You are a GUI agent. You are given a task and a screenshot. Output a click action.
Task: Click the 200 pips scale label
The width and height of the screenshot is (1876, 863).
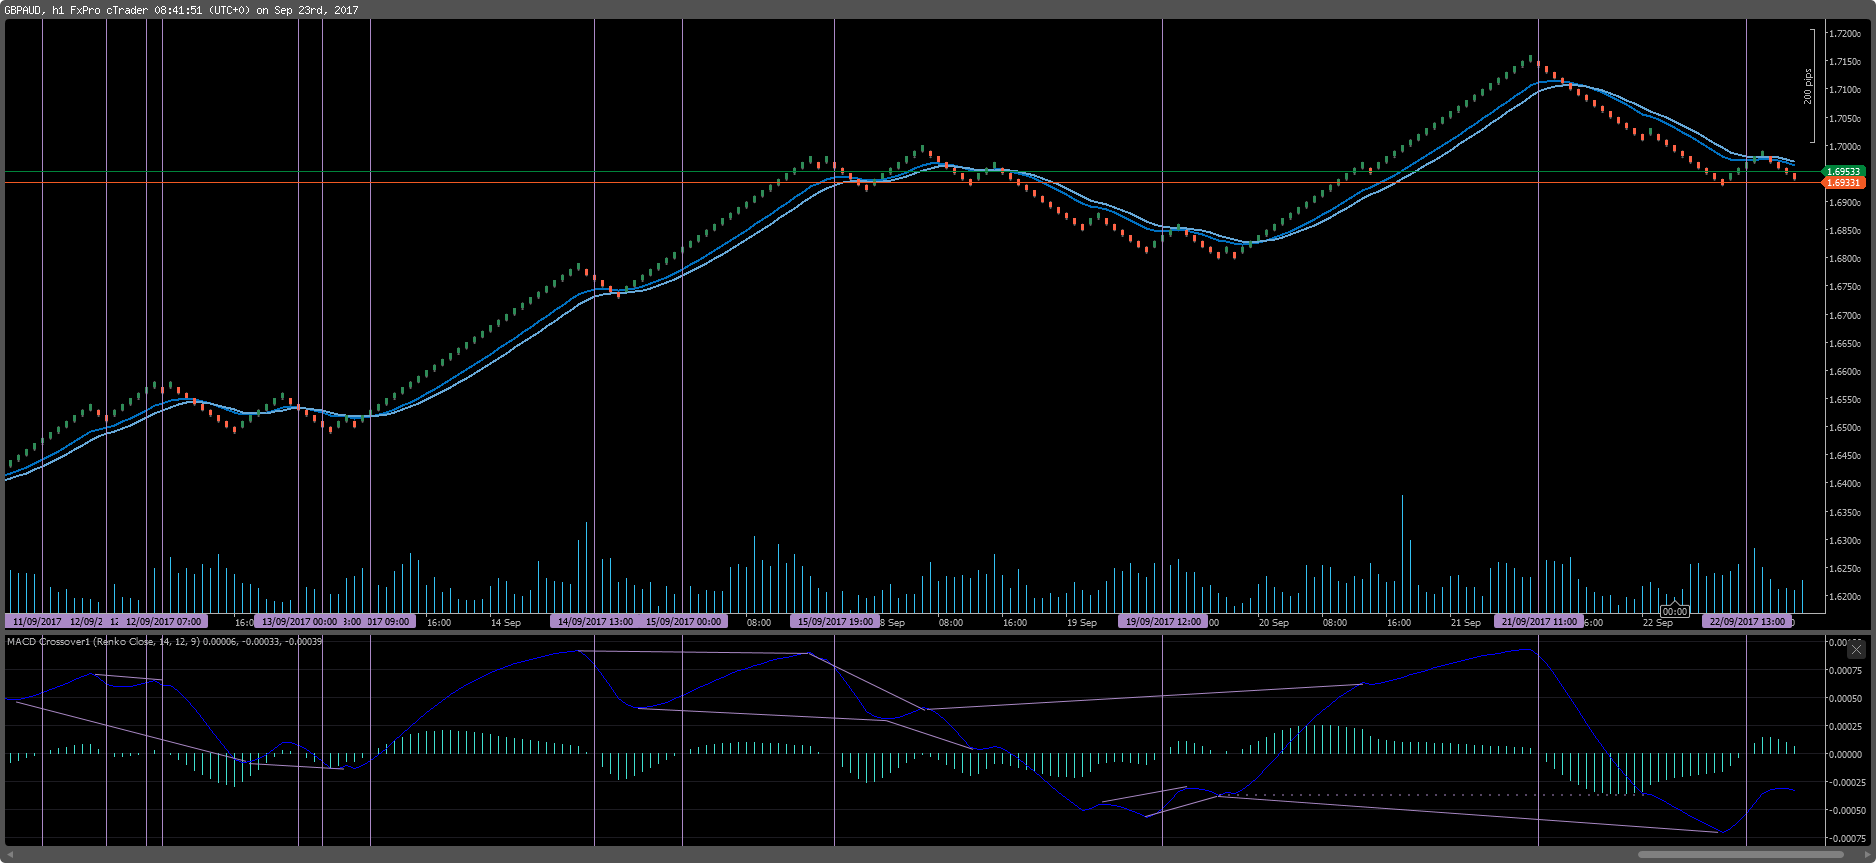tap(1808, 86)
